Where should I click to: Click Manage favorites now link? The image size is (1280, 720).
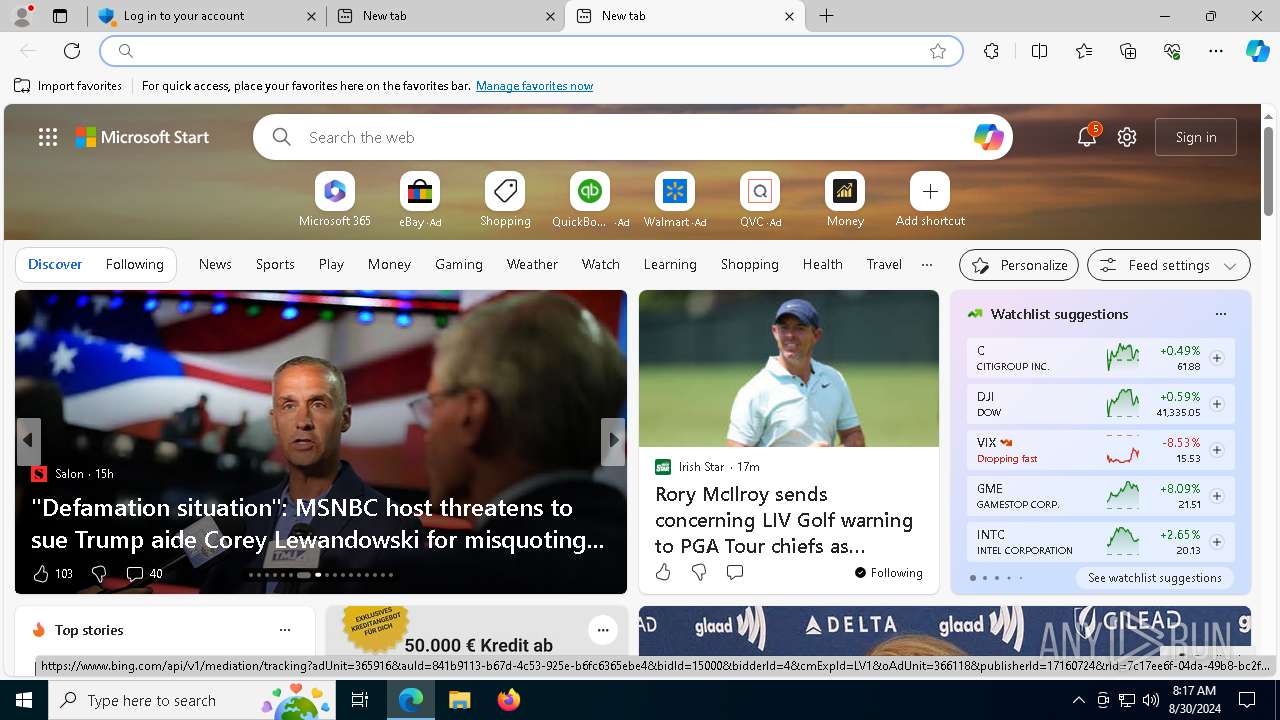[x=534, y=86]
